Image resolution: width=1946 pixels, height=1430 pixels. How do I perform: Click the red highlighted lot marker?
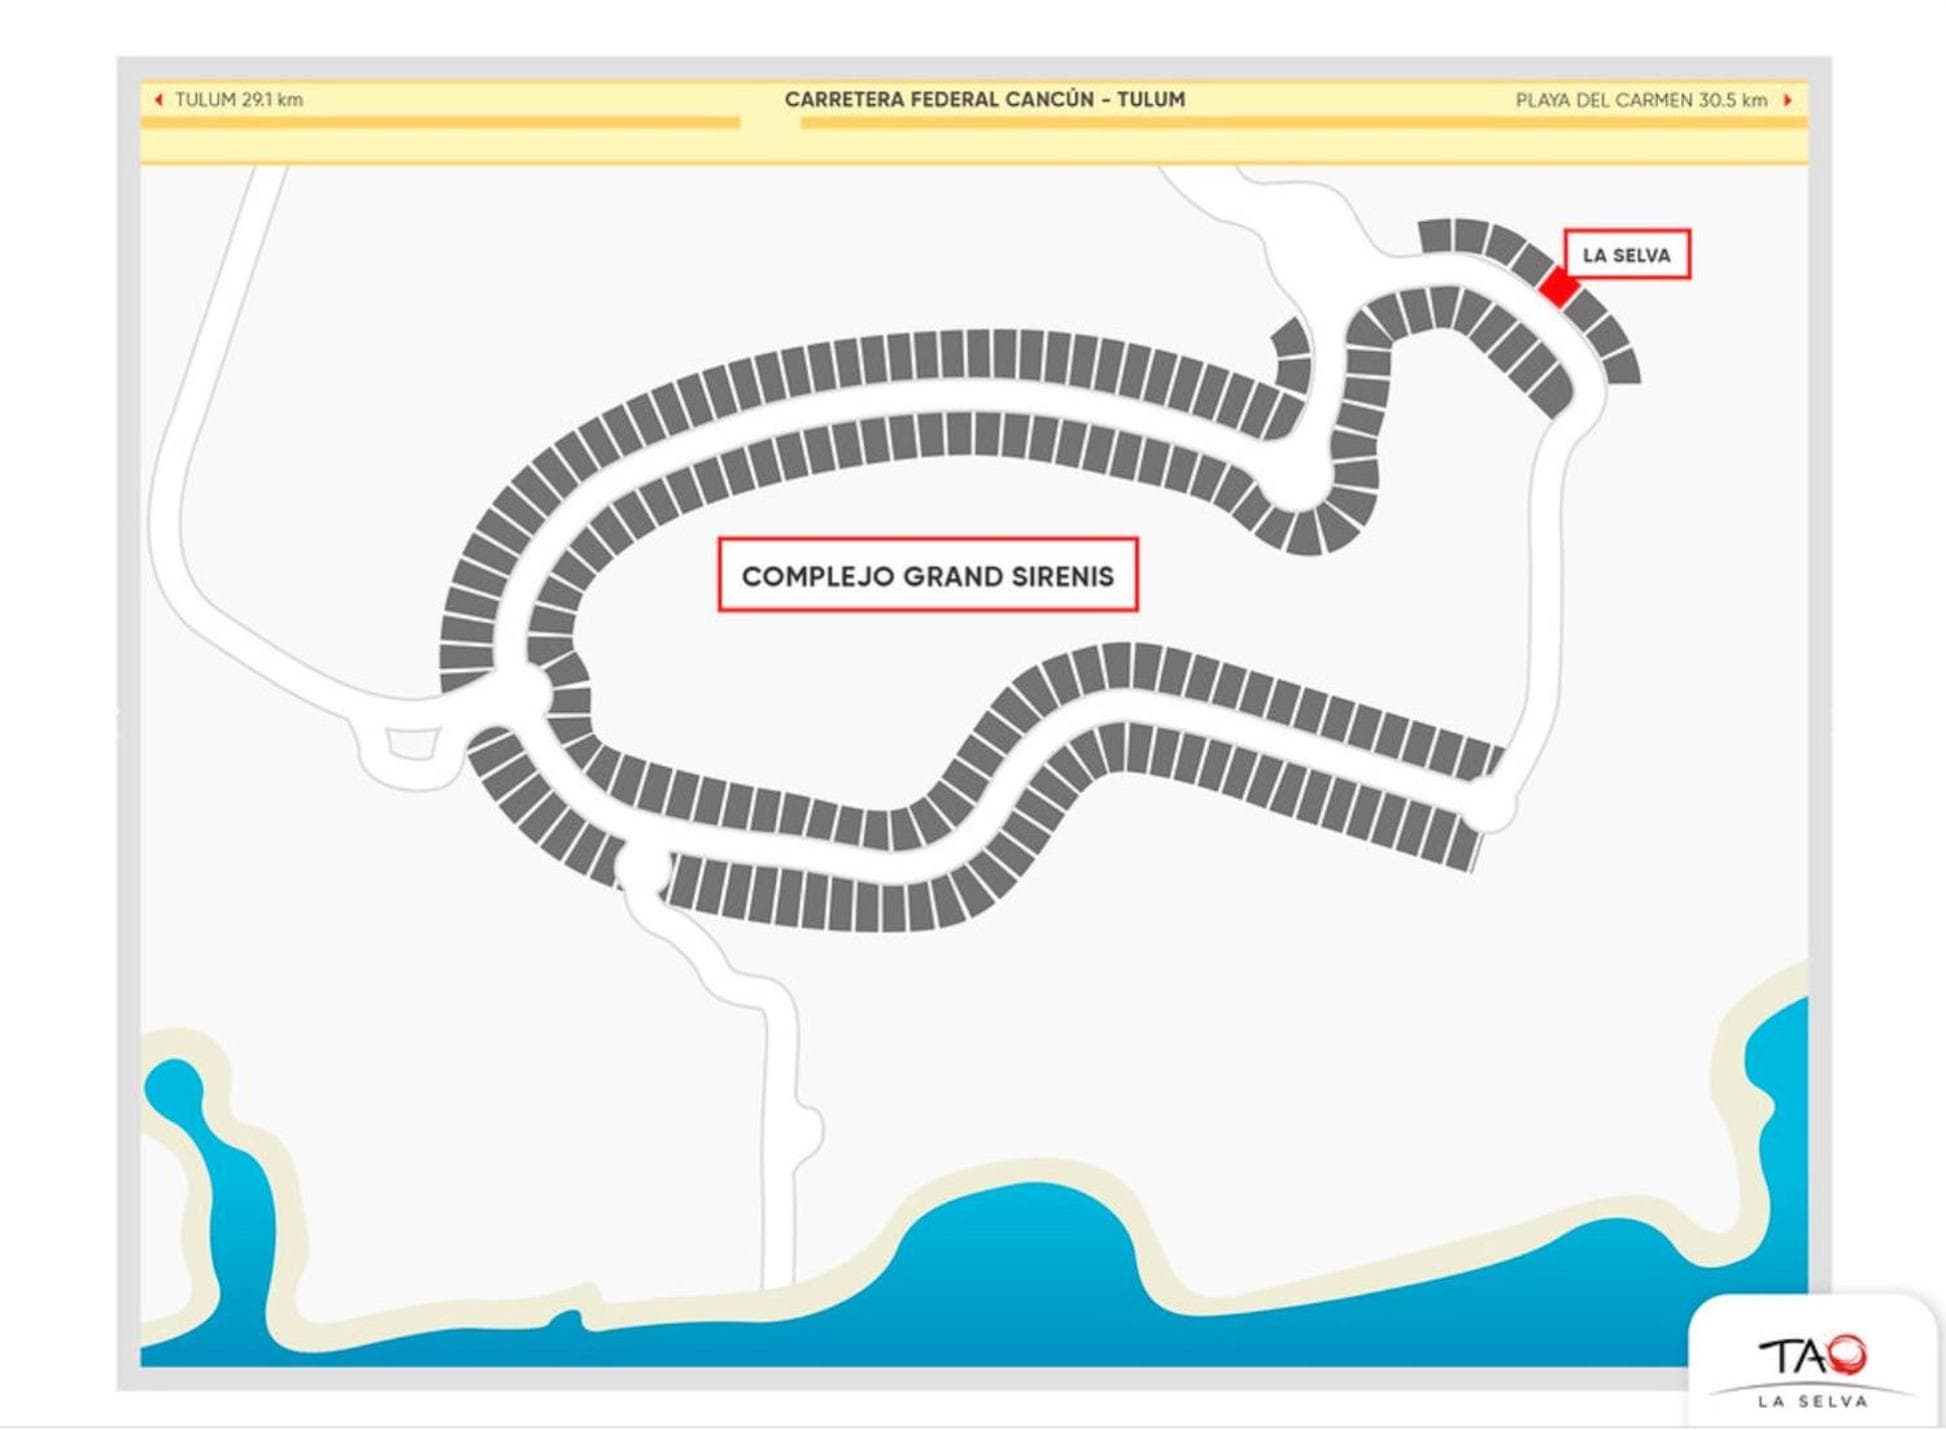pyautogui.click(x=1558, y=285)
